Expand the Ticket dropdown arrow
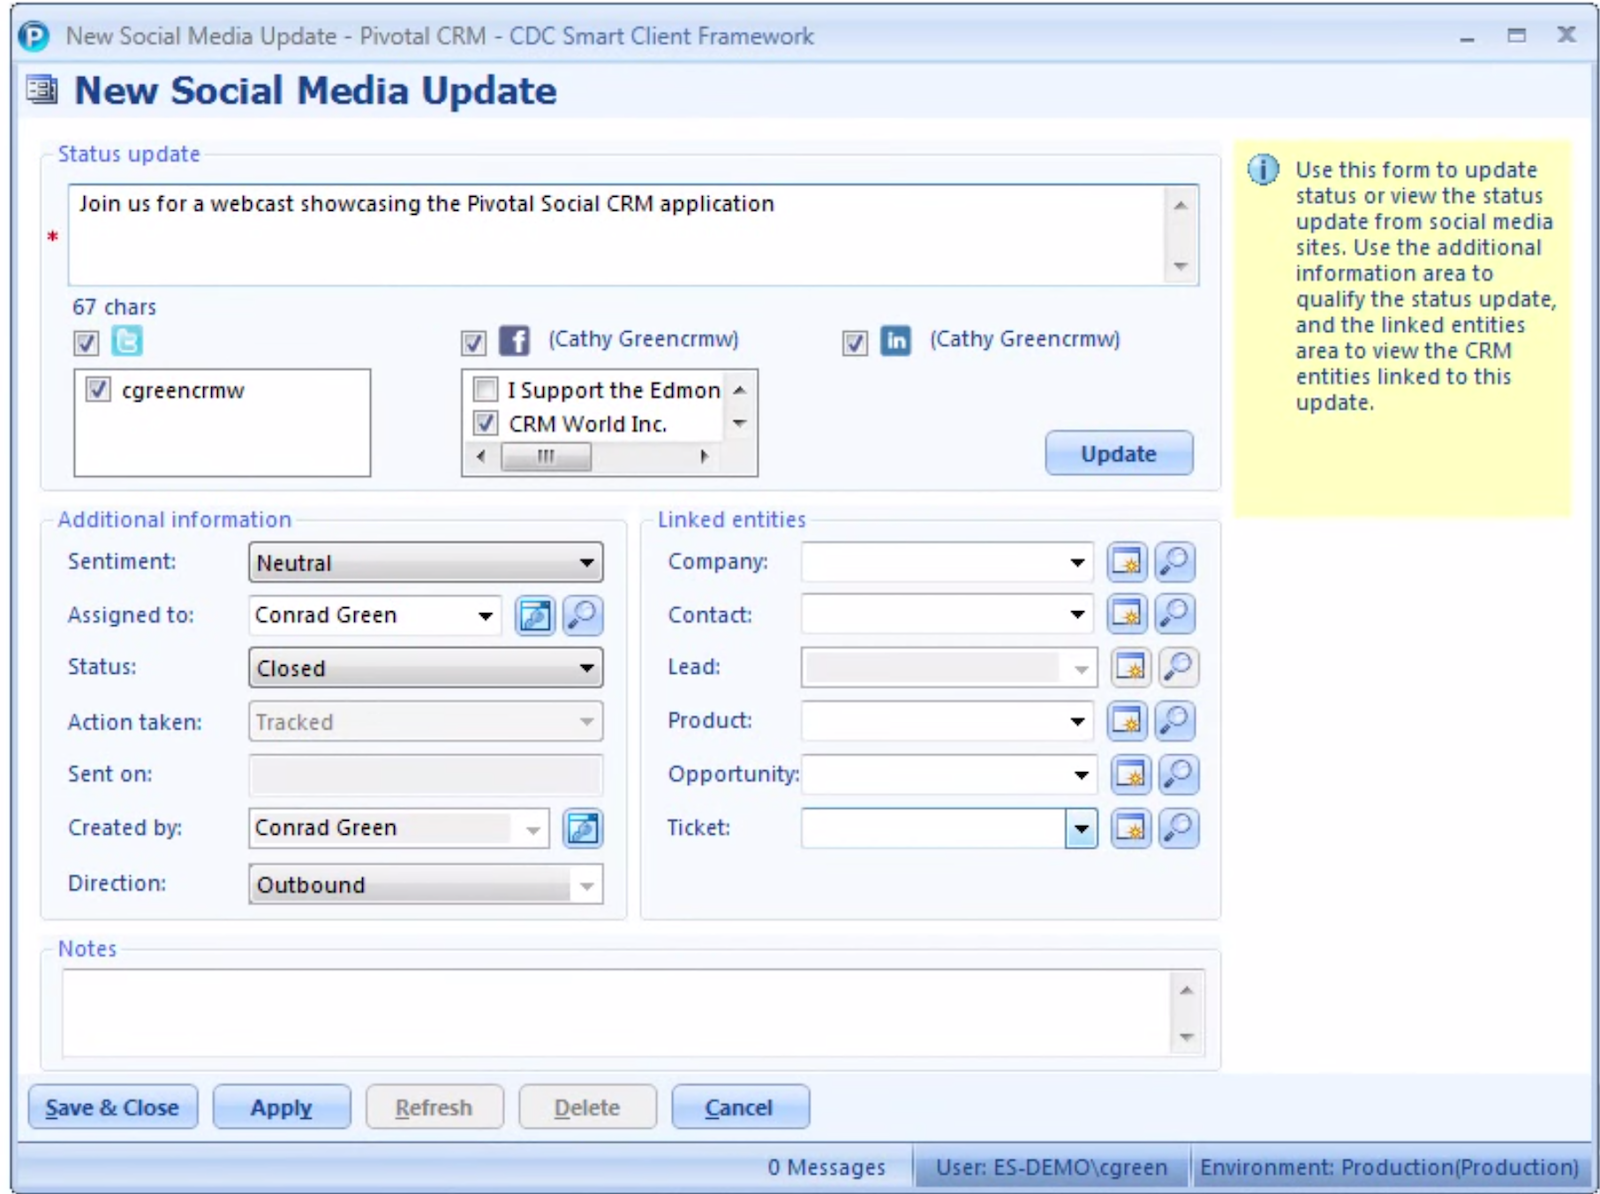Image resolution: width=1600 pixels, height=1194 pixels. coord(1081,828)
